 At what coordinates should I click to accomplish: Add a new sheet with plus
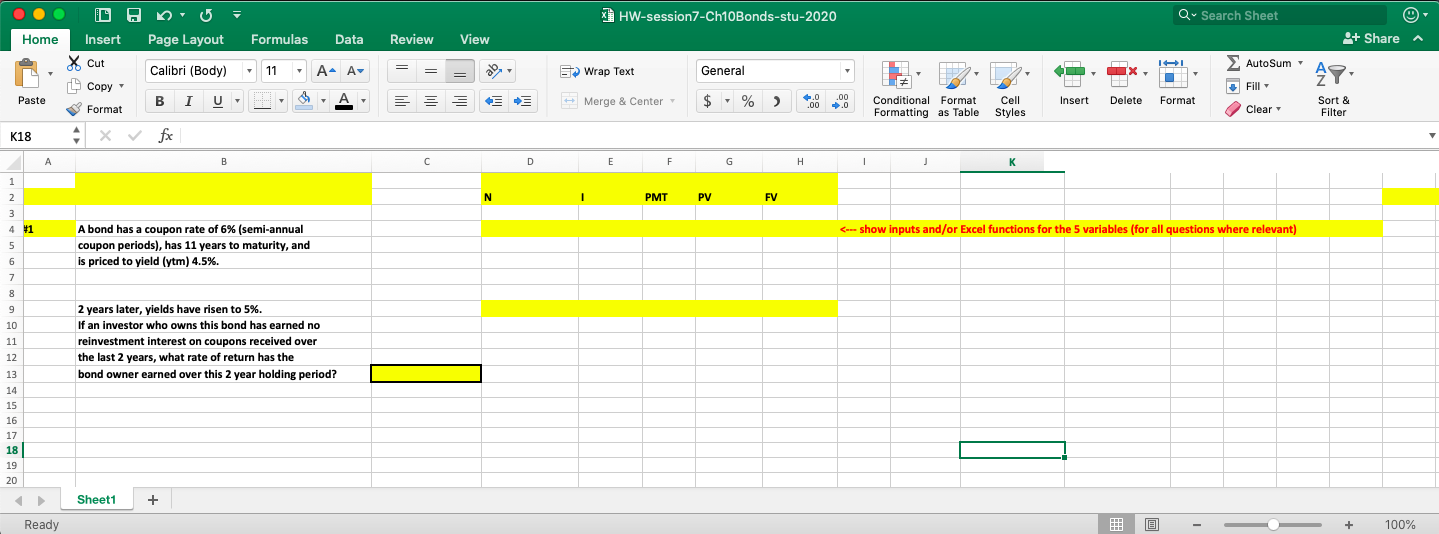pyautogui.click(x=152, y=499)
